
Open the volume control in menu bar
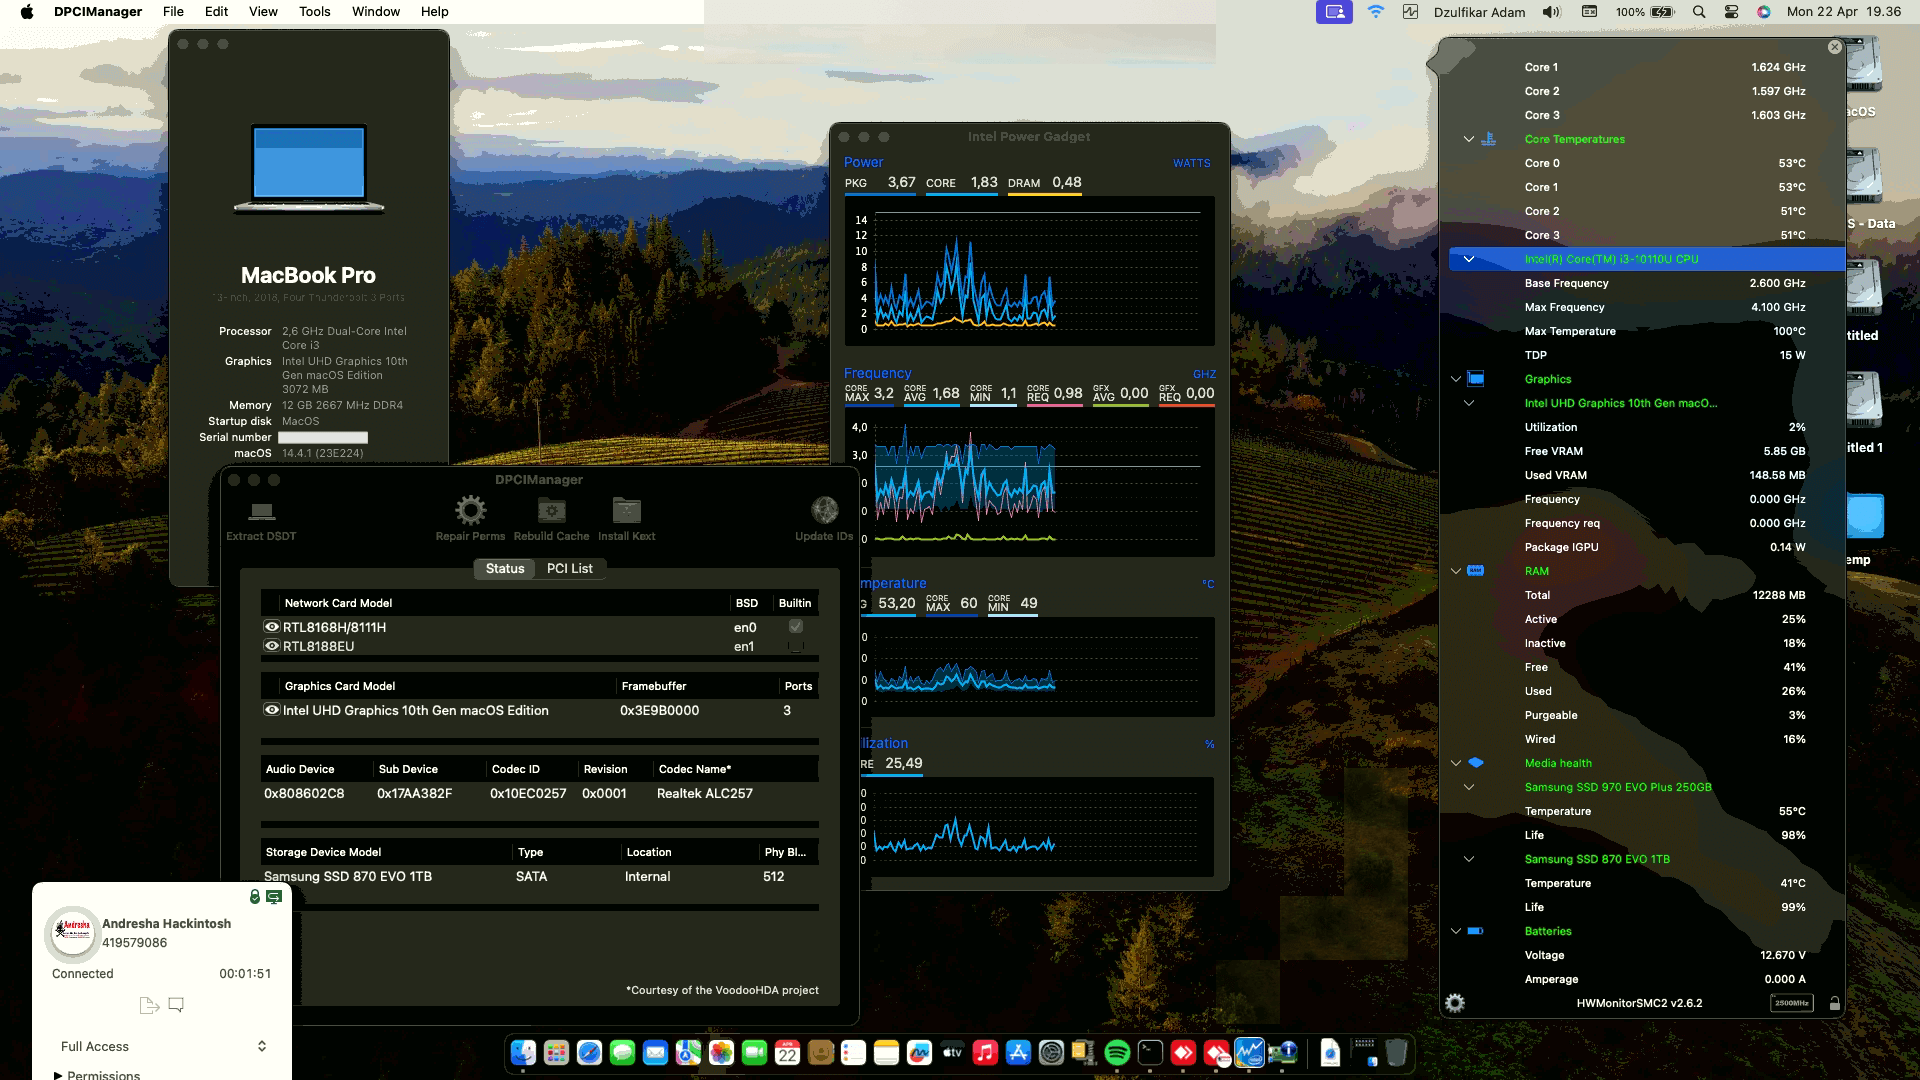1551,12
